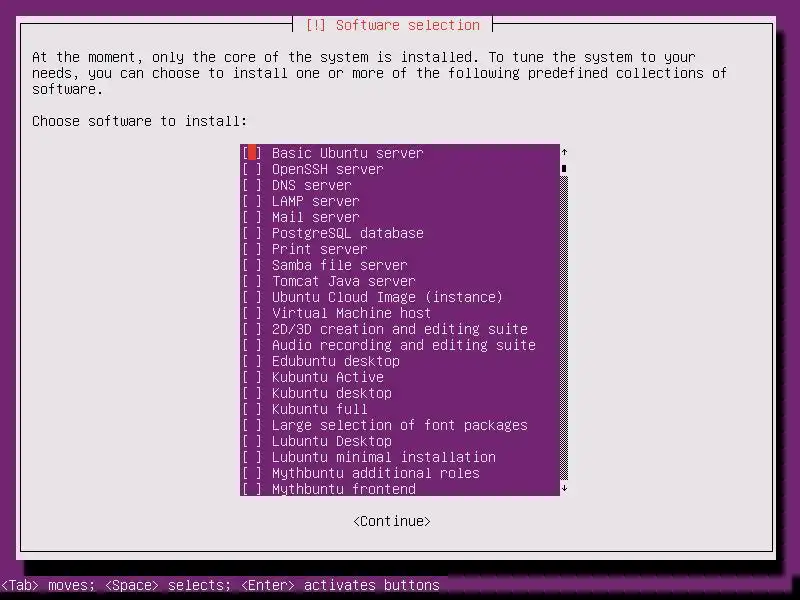Select the 'Lubuntu minimal installation' label
Screen dimensions: 800x600
(x=384, y=457)
